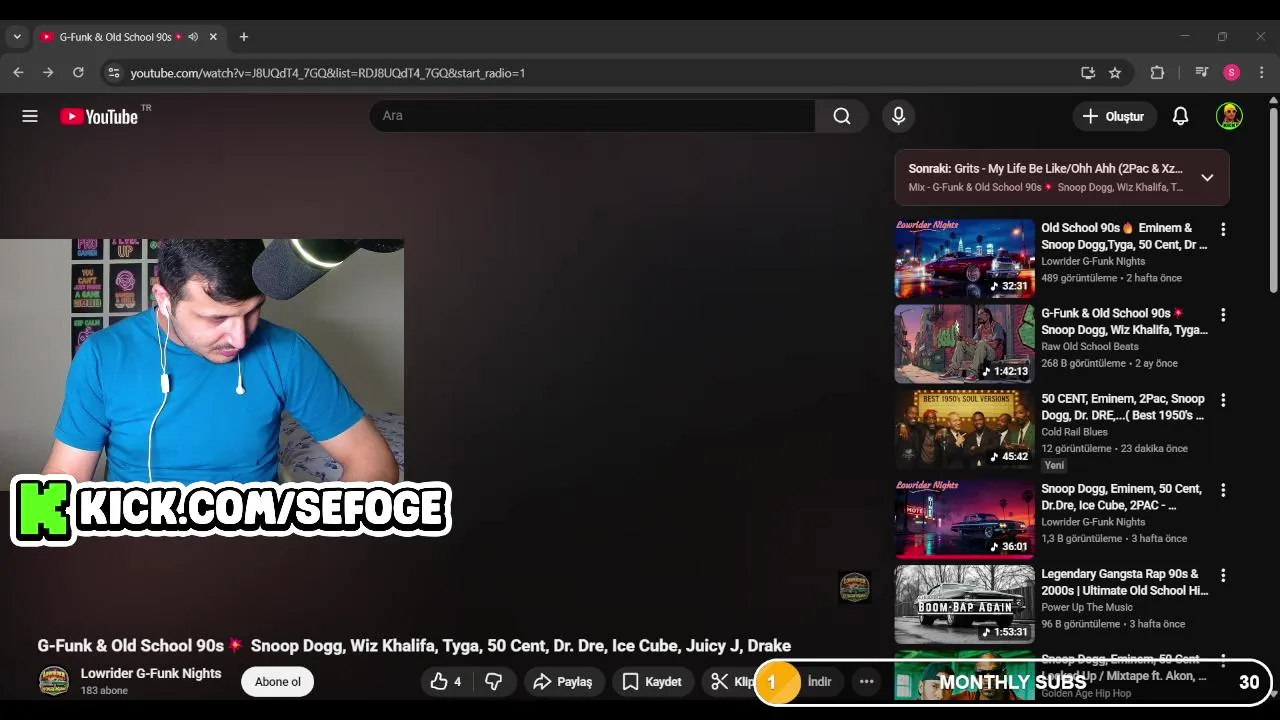
Task: Save the video with Kaydet
Action: coord(652,682)
